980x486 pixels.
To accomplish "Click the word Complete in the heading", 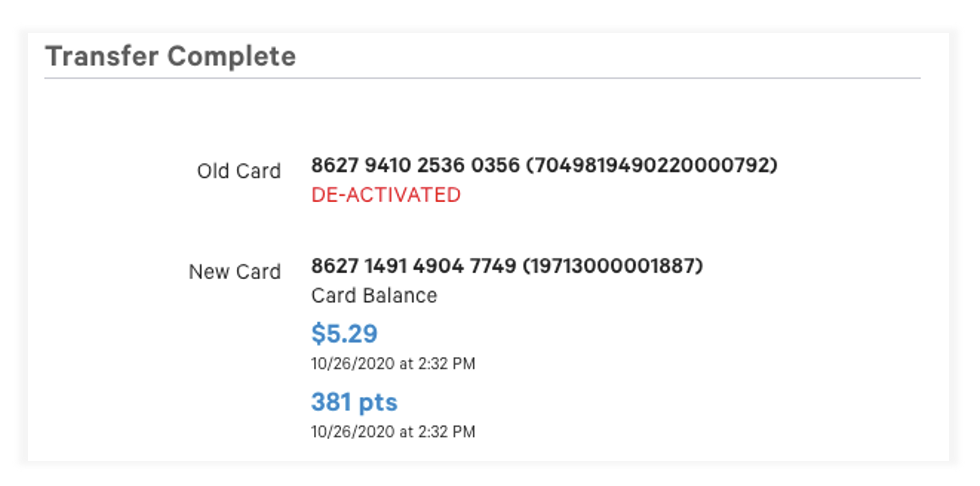I will pyautogui.click(x=232, y=56).
